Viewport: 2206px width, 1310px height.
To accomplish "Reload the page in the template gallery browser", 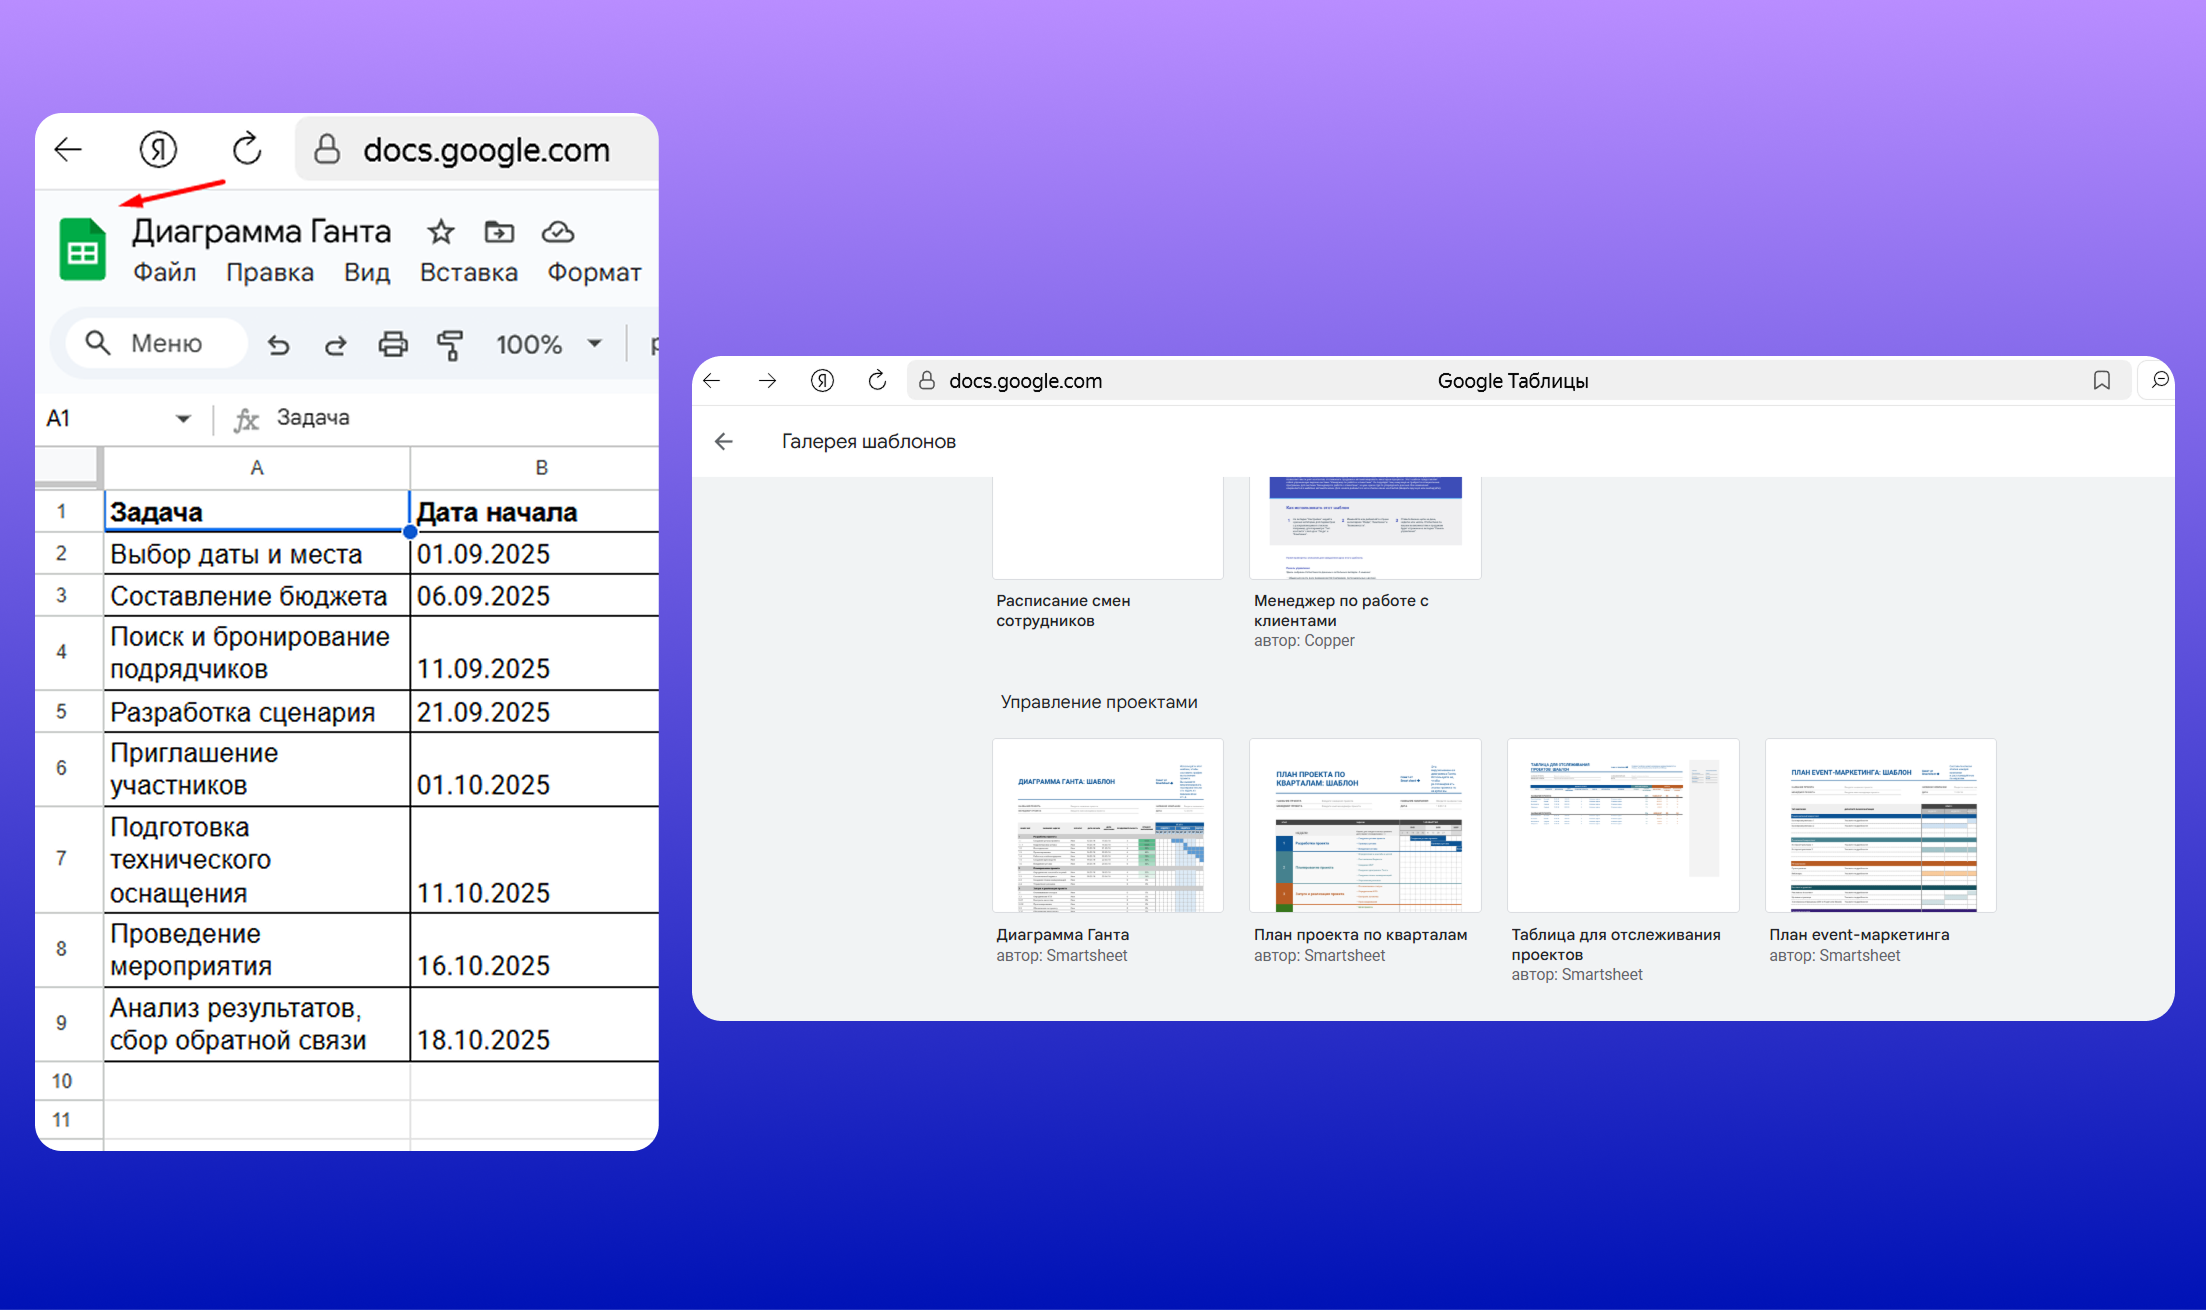I will click(877, 381).
